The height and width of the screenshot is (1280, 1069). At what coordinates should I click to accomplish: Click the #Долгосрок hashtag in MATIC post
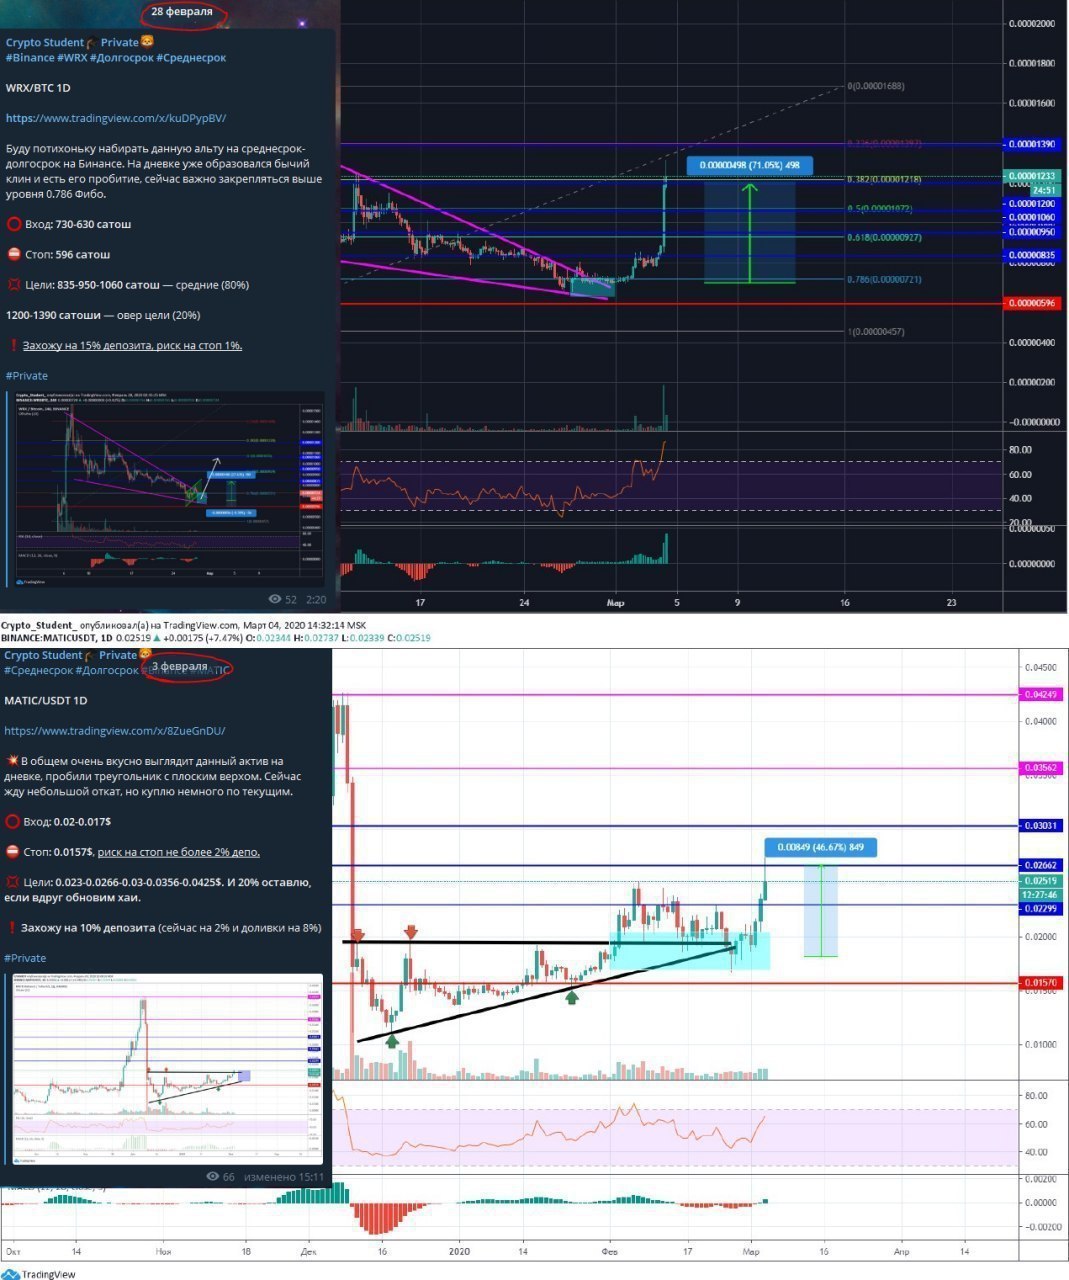pyautogui.click(x=107, y=670)
